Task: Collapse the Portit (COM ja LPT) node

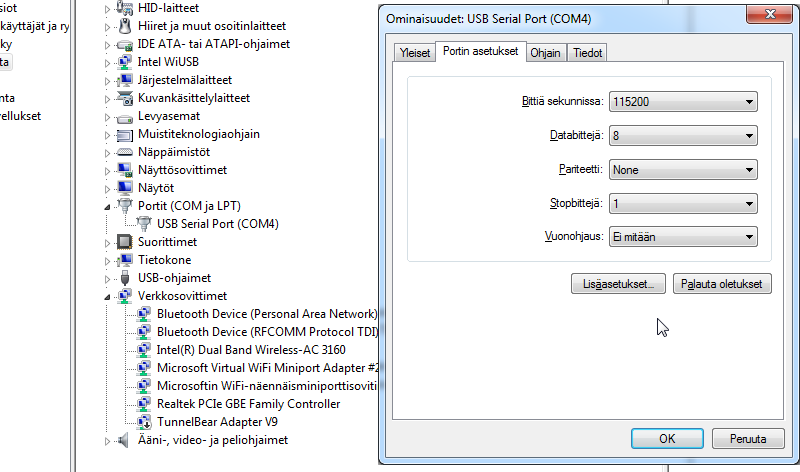Action: click(x=108, y=206)
